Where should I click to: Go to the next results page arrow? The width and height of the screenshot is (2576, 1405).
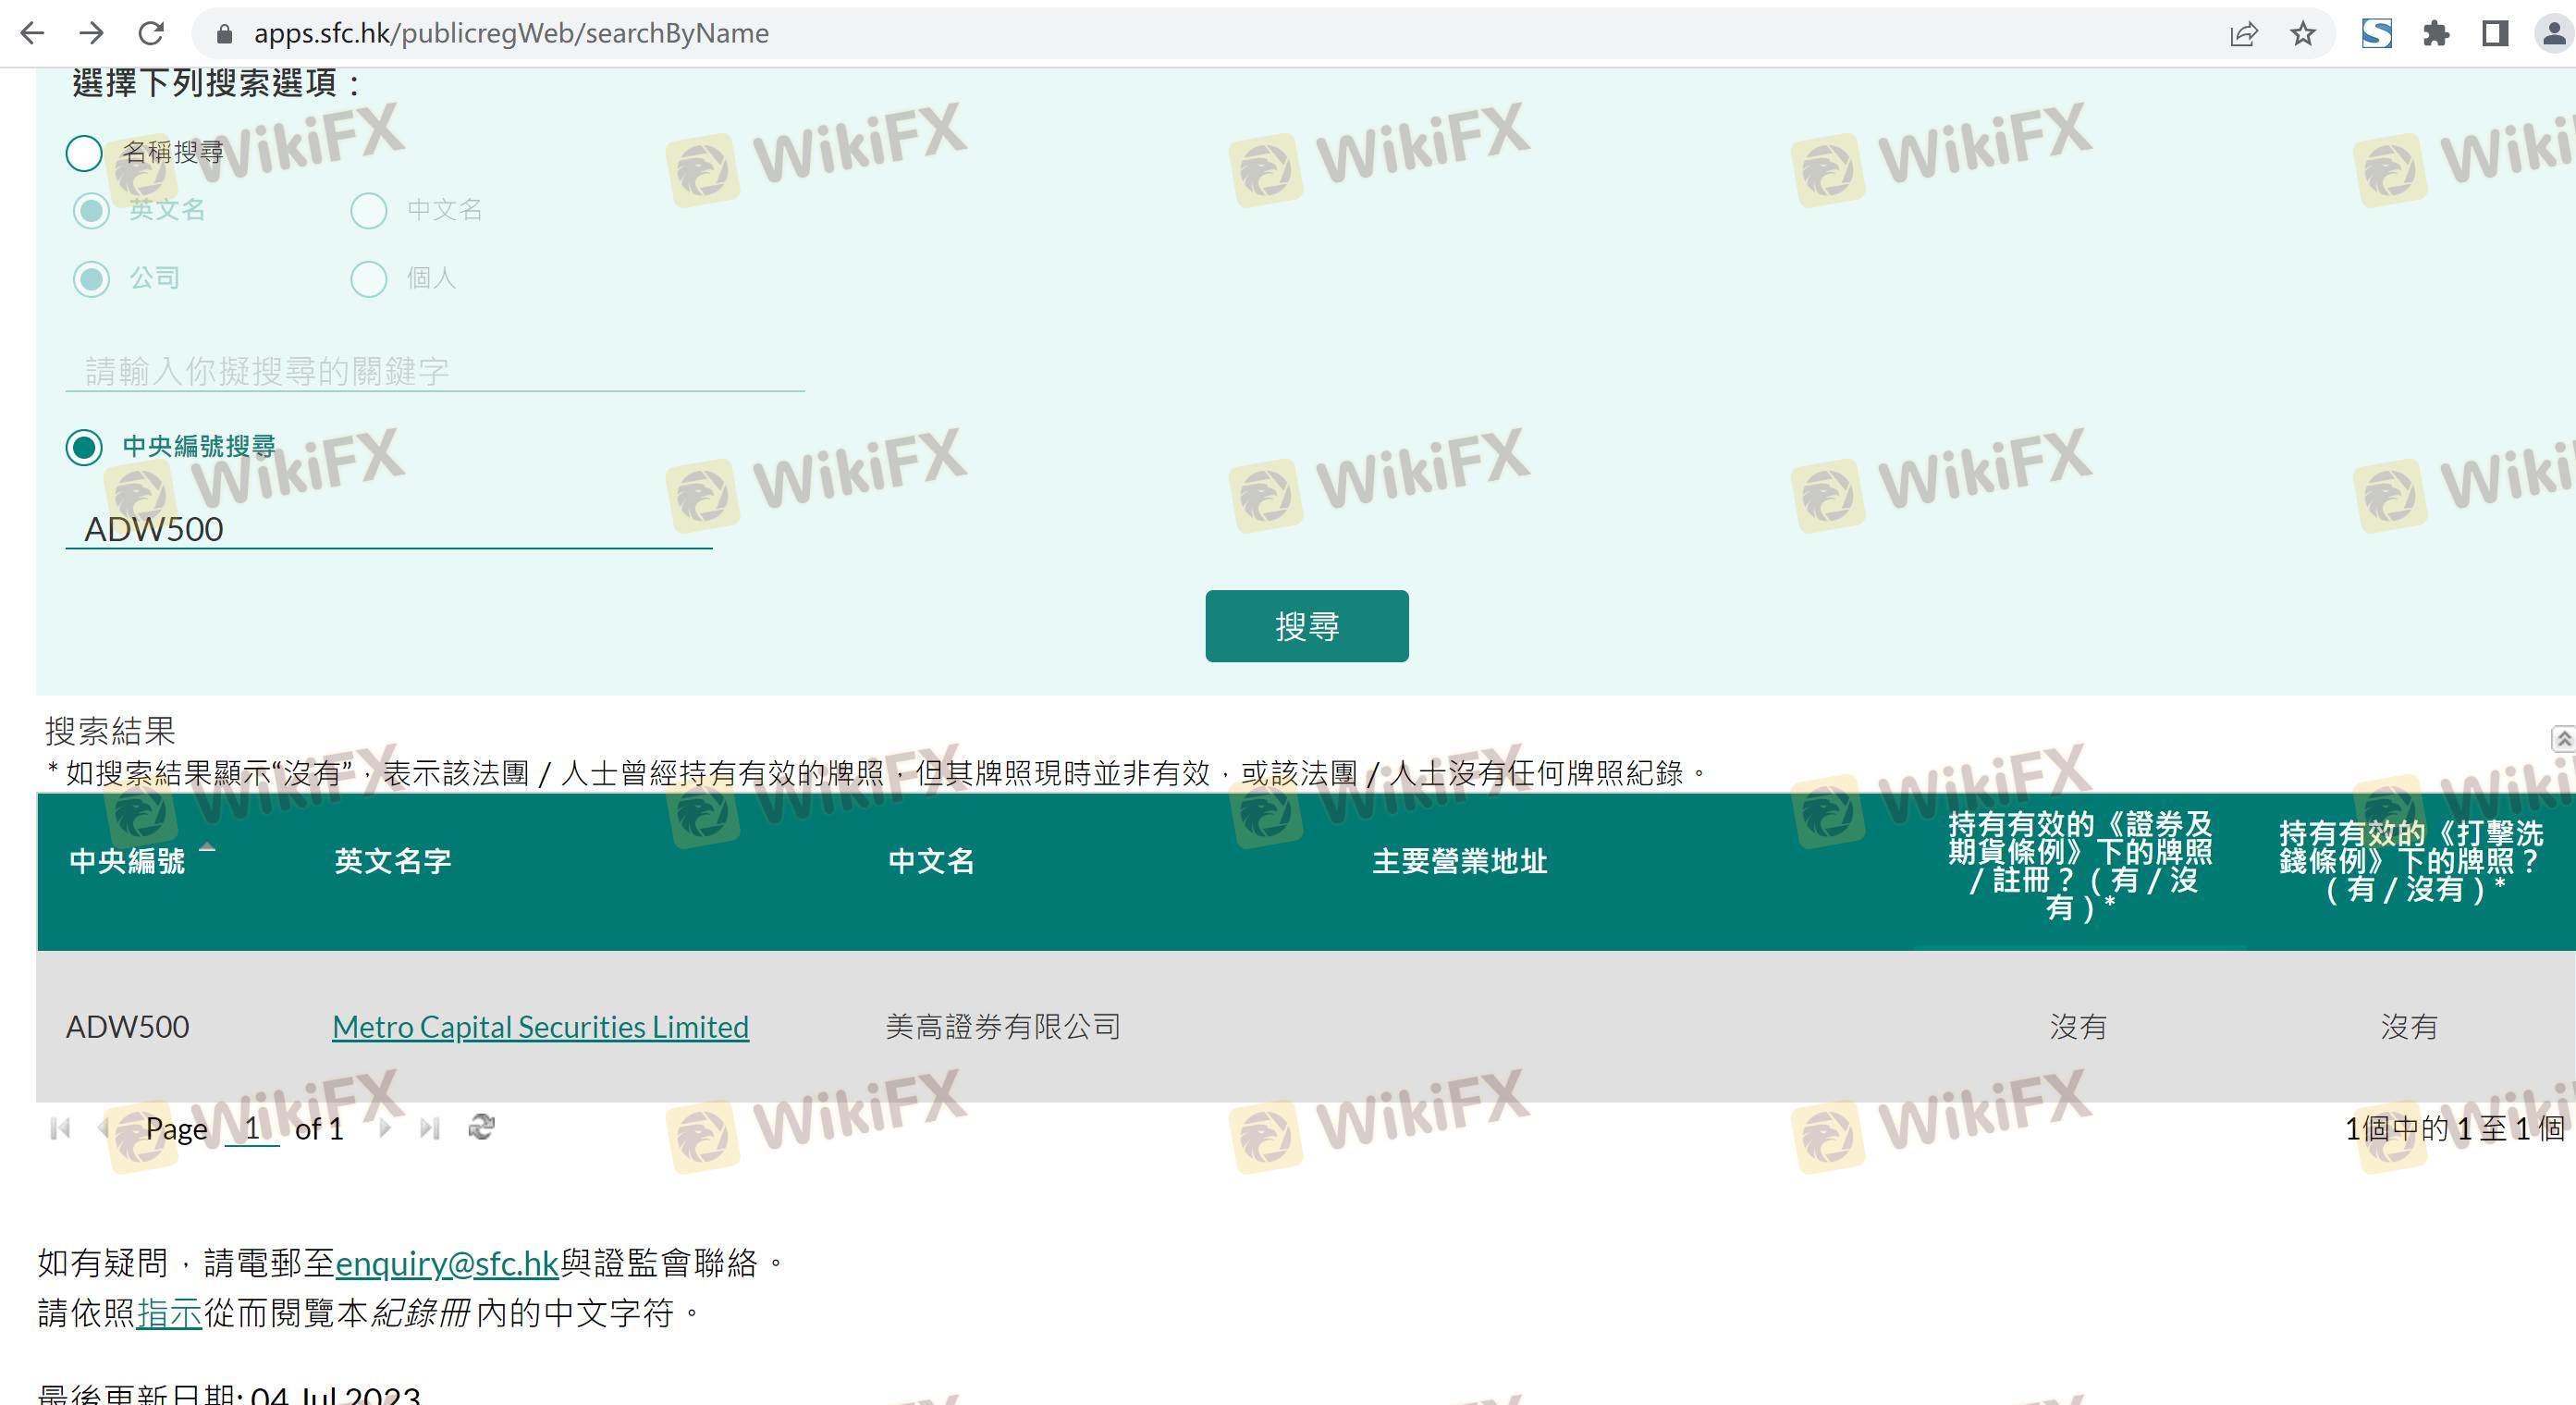point(385,1129)
